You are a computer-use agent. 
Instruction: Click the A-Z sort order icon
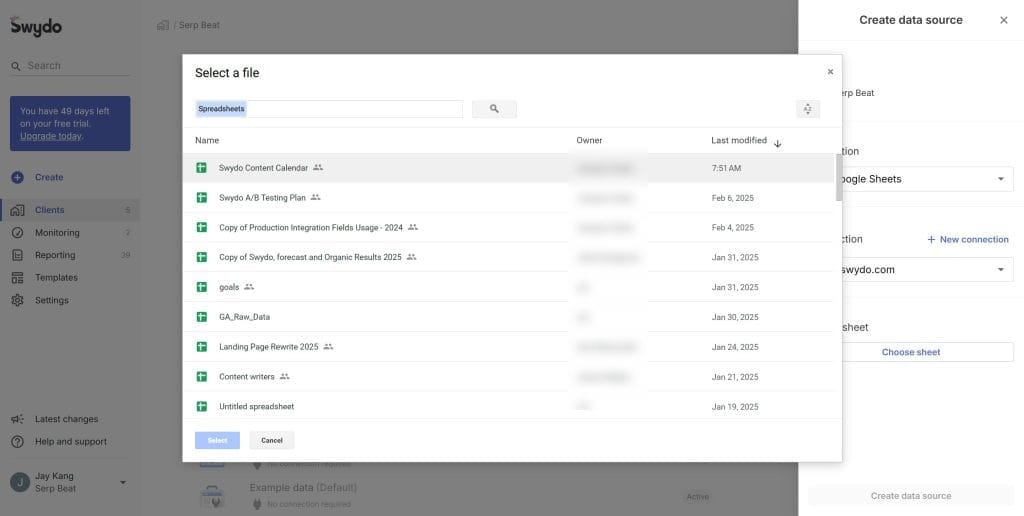coord(808,109)
